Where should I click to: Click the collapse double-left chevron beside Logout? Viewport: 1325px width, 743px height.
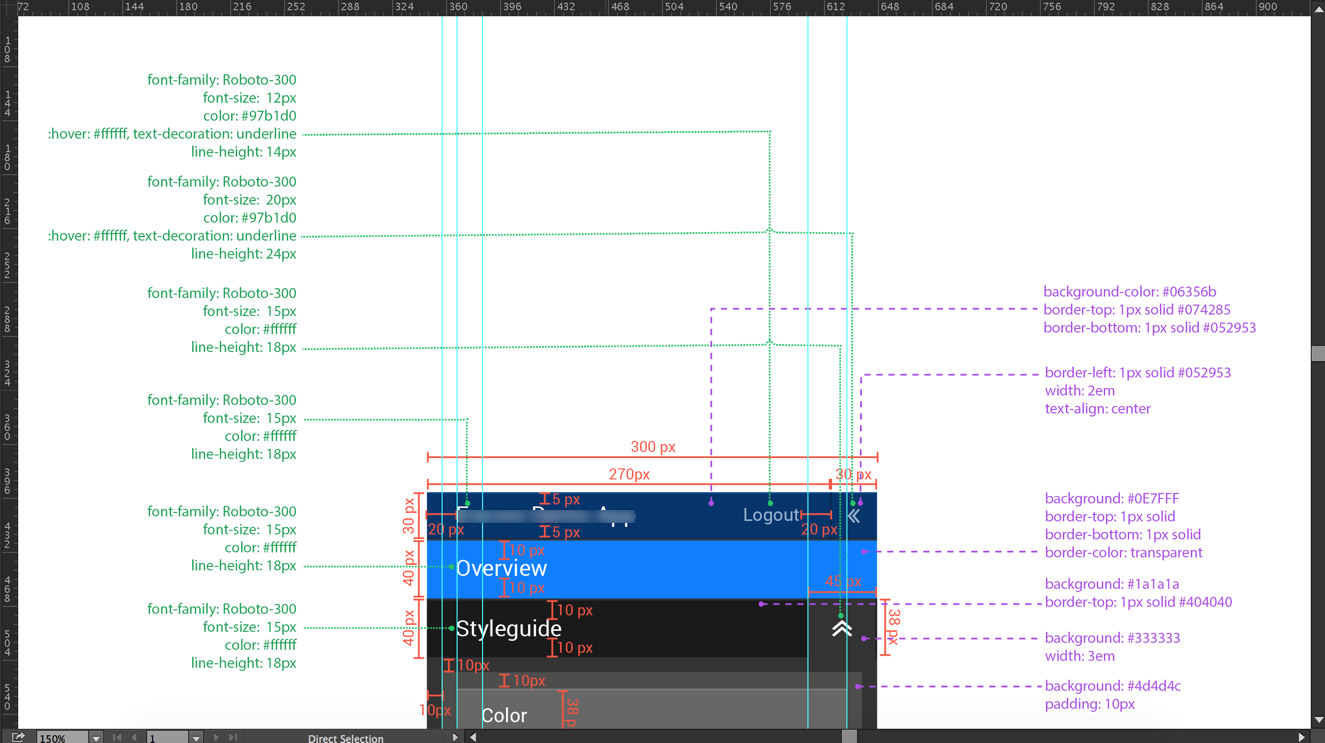(854, 516)
